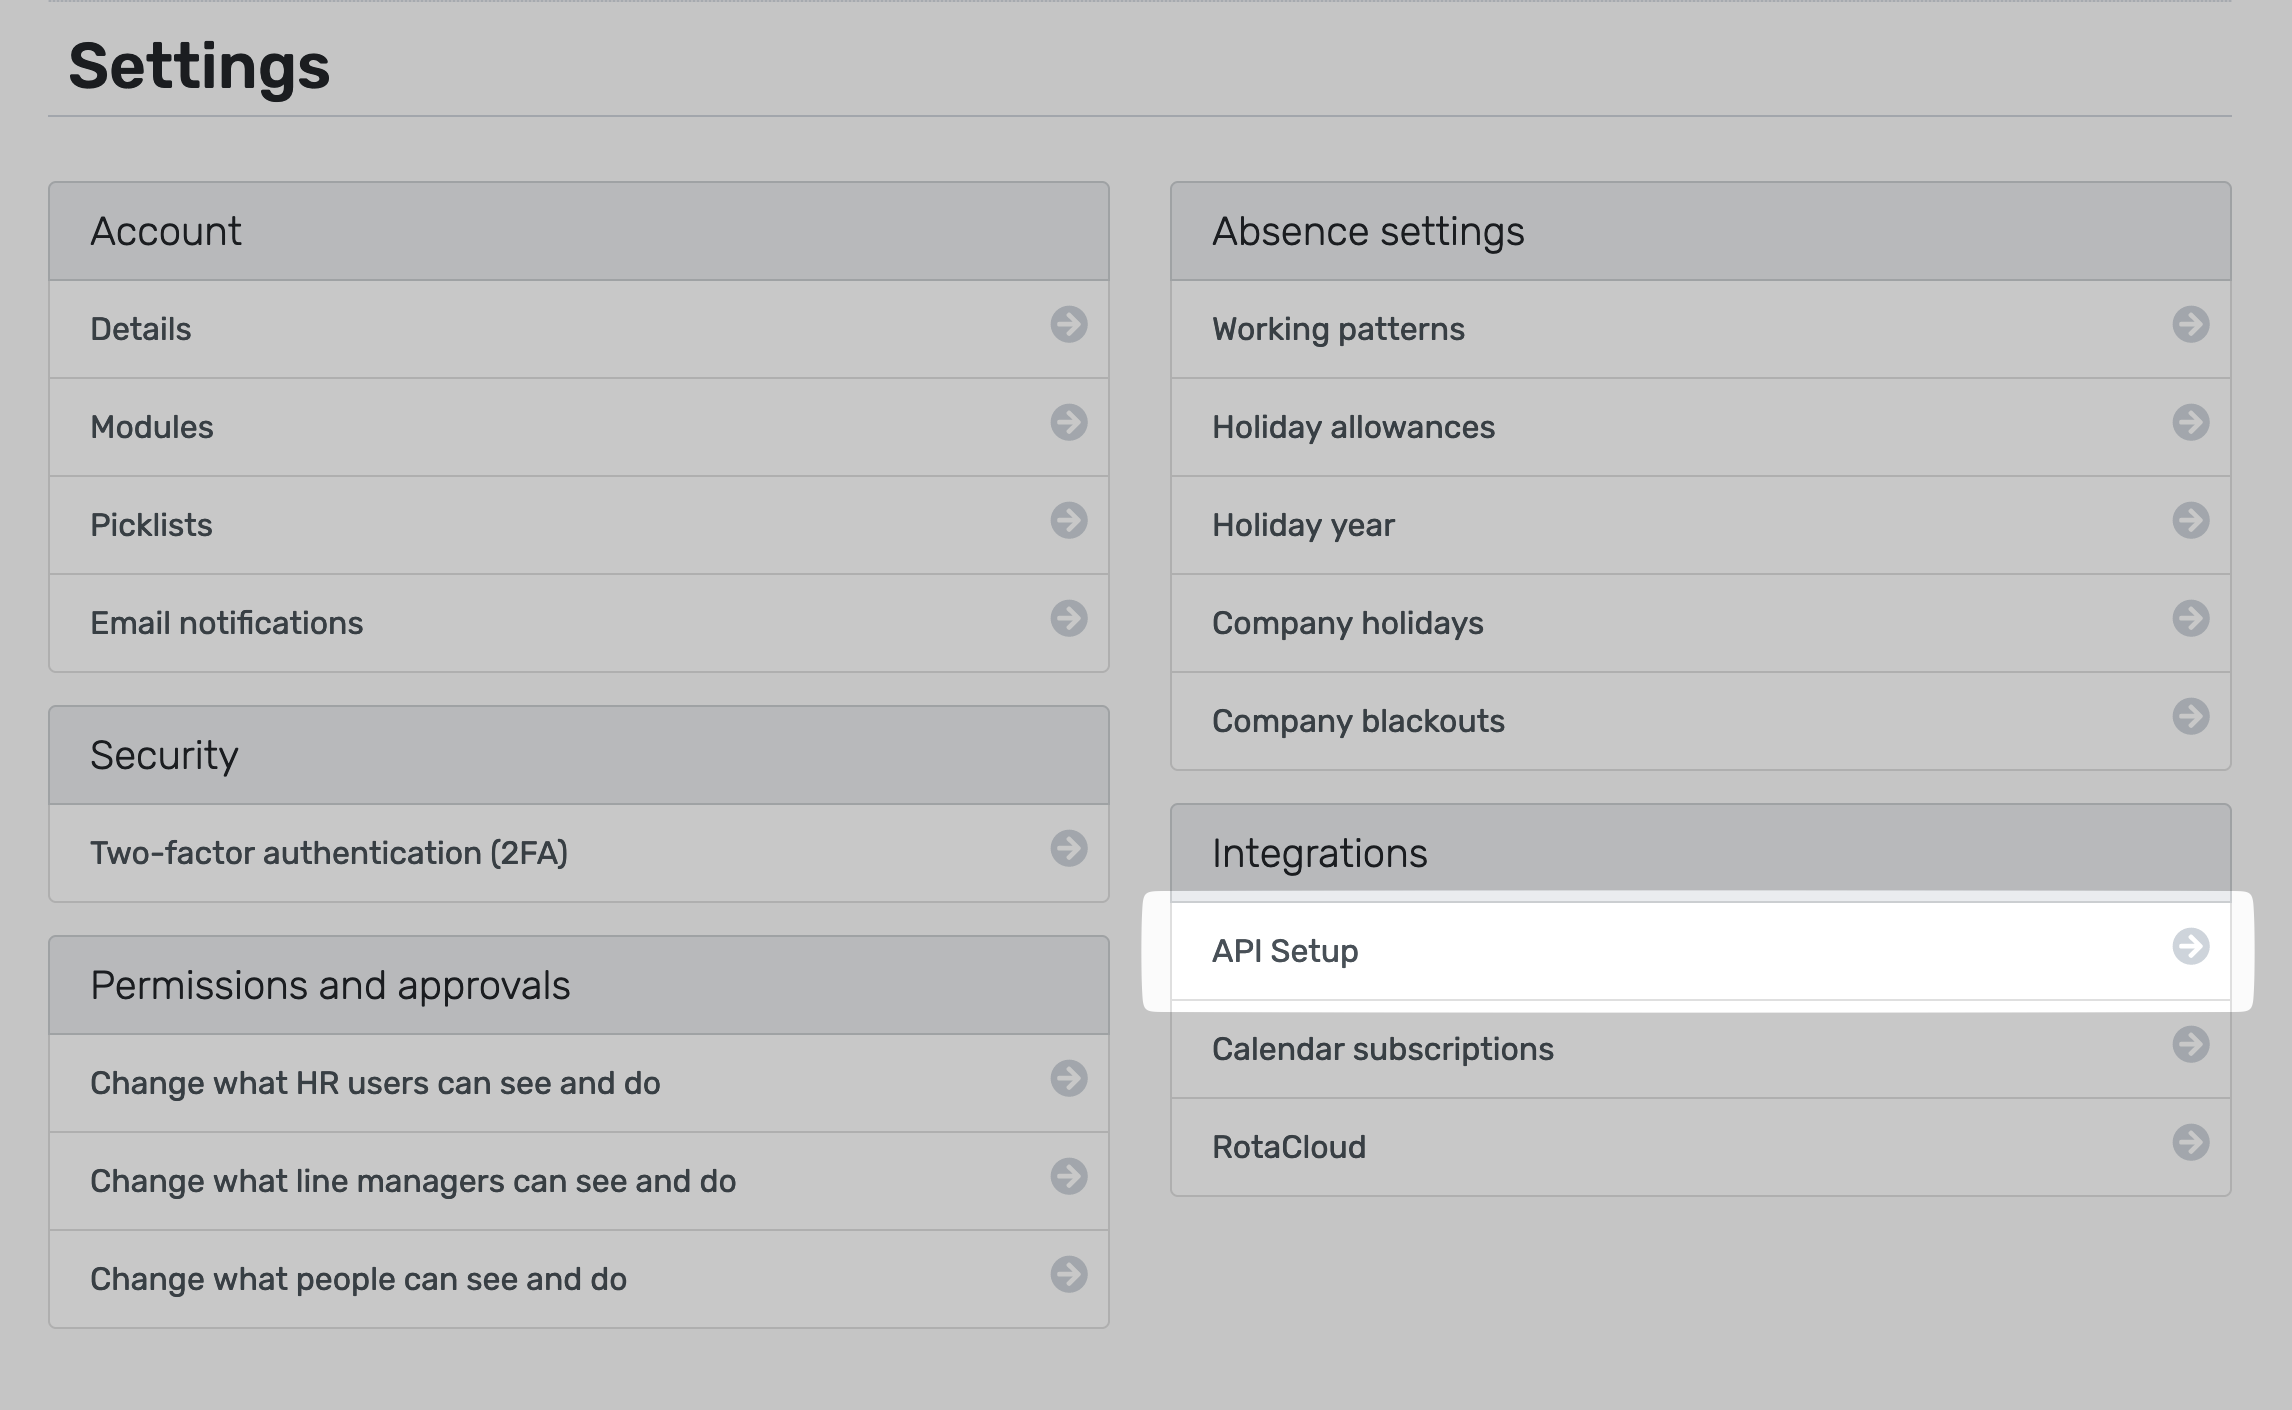Select Change what line managers can see

click(x=413, y=1182)
